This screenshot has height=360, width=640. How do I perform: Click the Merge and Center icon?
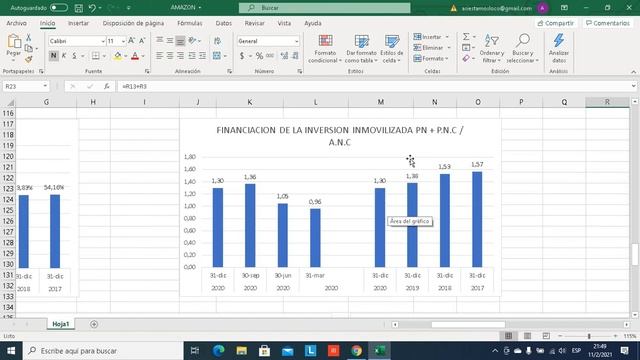pos(217,56)
